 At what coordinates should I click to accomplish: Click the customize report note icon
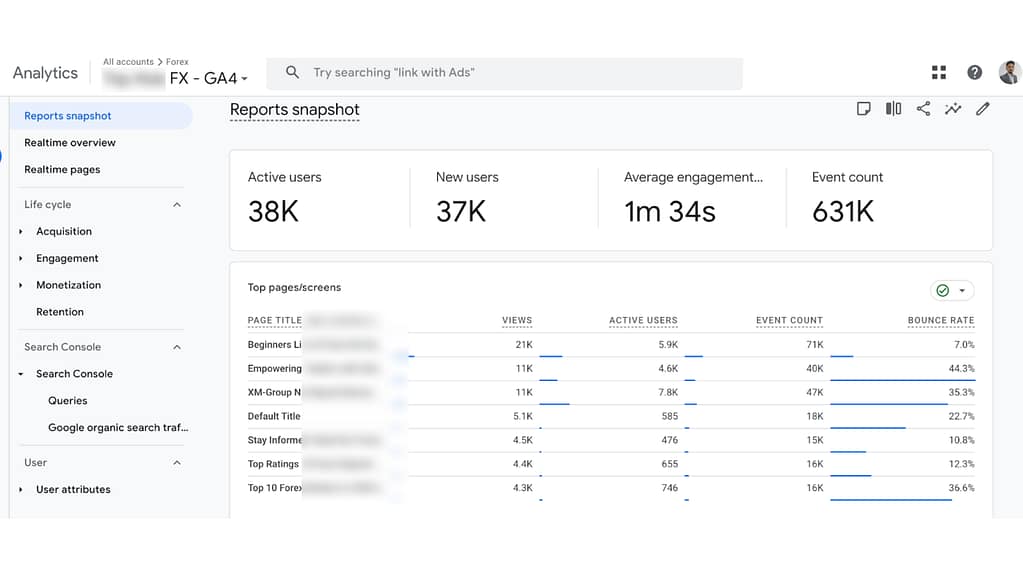pyautogui.click(x=864, y=109)
